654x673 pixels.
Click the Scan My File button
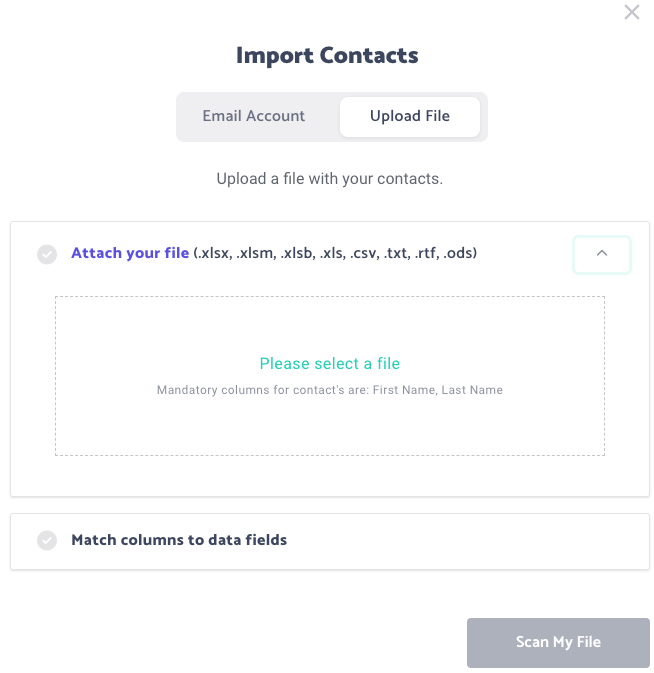click(x=558, y=643)
